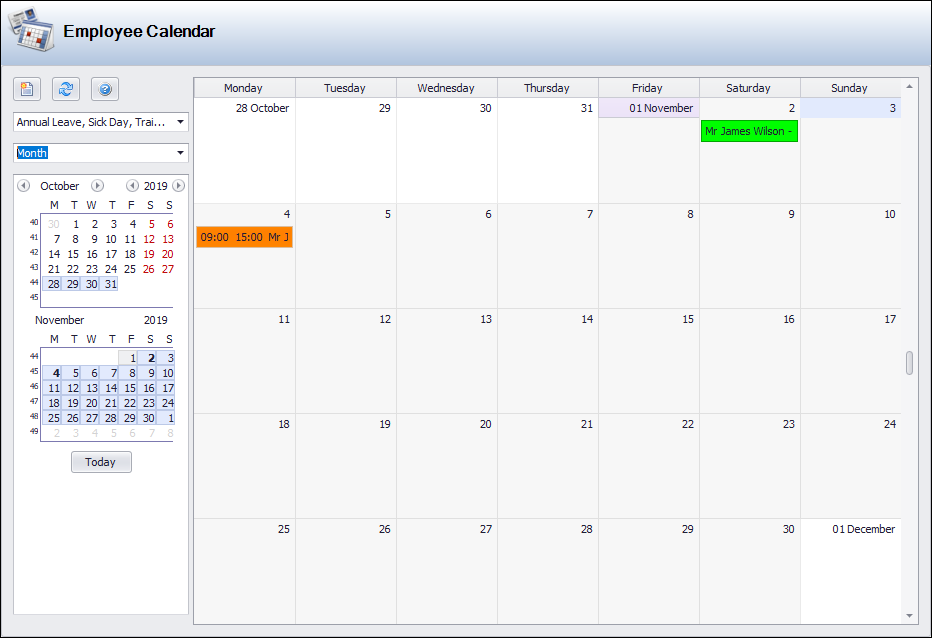Select 24 in the October mini calendar
This screenshot has width=932, height=638.
[111, 269]
